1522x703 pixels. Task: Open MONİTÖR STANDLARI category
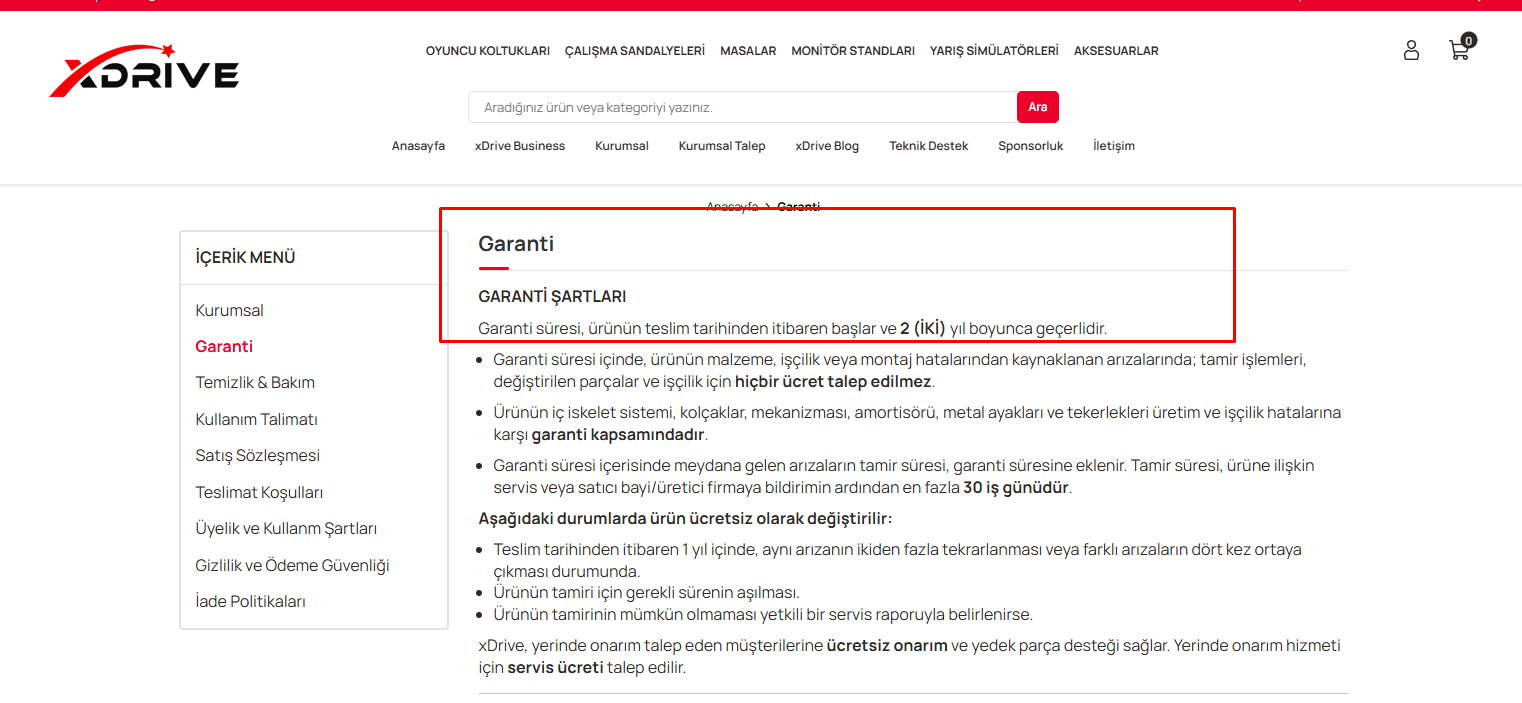coord(853,51)
